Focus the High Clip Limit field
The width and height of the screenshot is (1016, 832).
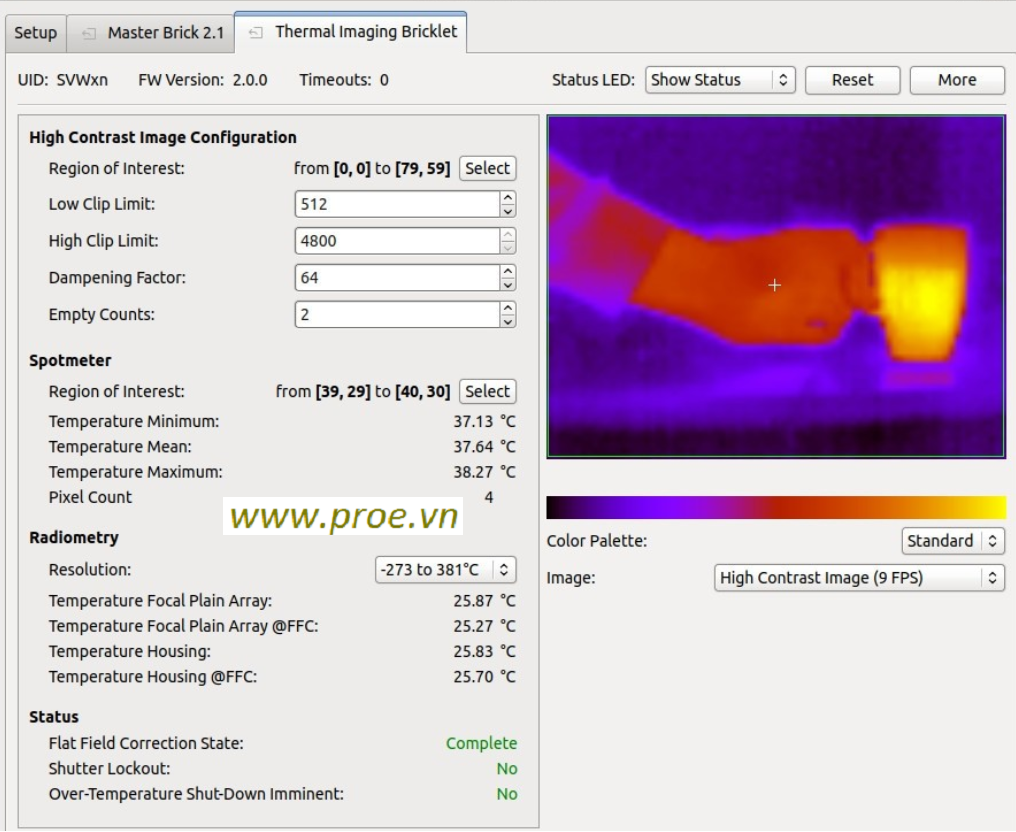click(x=397, y=241)
